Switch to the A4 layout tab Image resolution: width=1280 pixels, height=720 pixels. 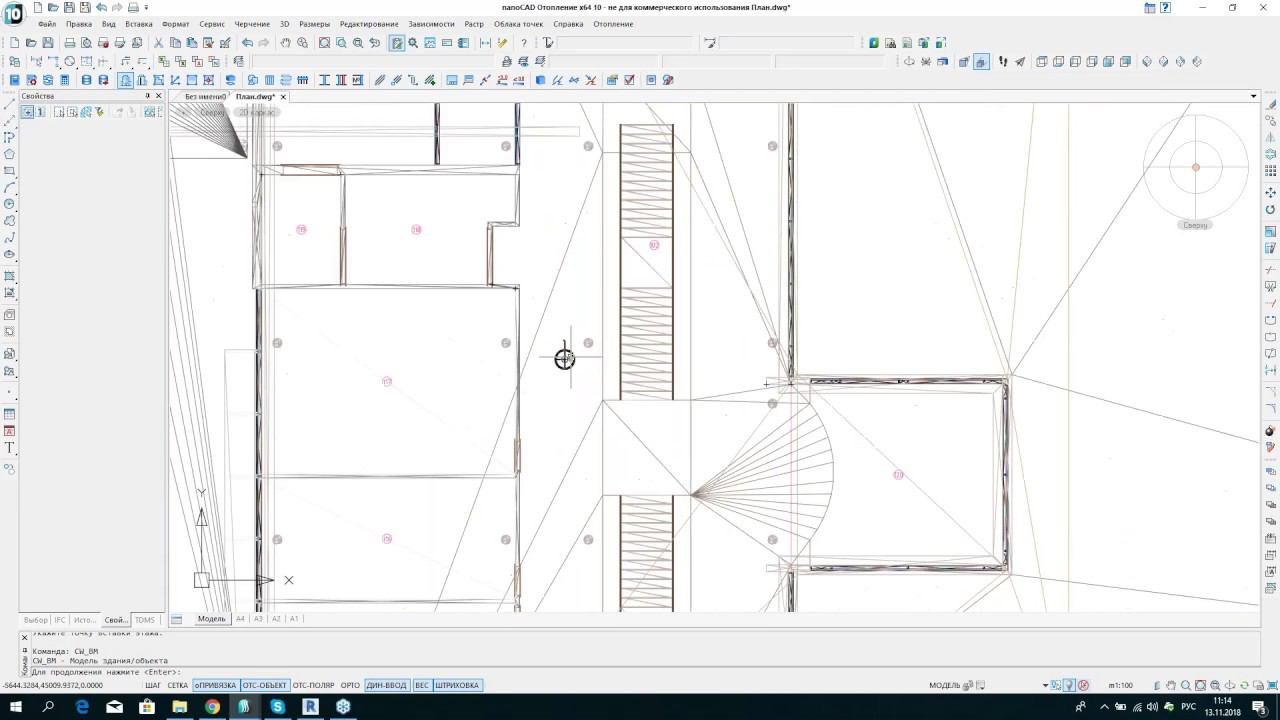click(240, 619)
